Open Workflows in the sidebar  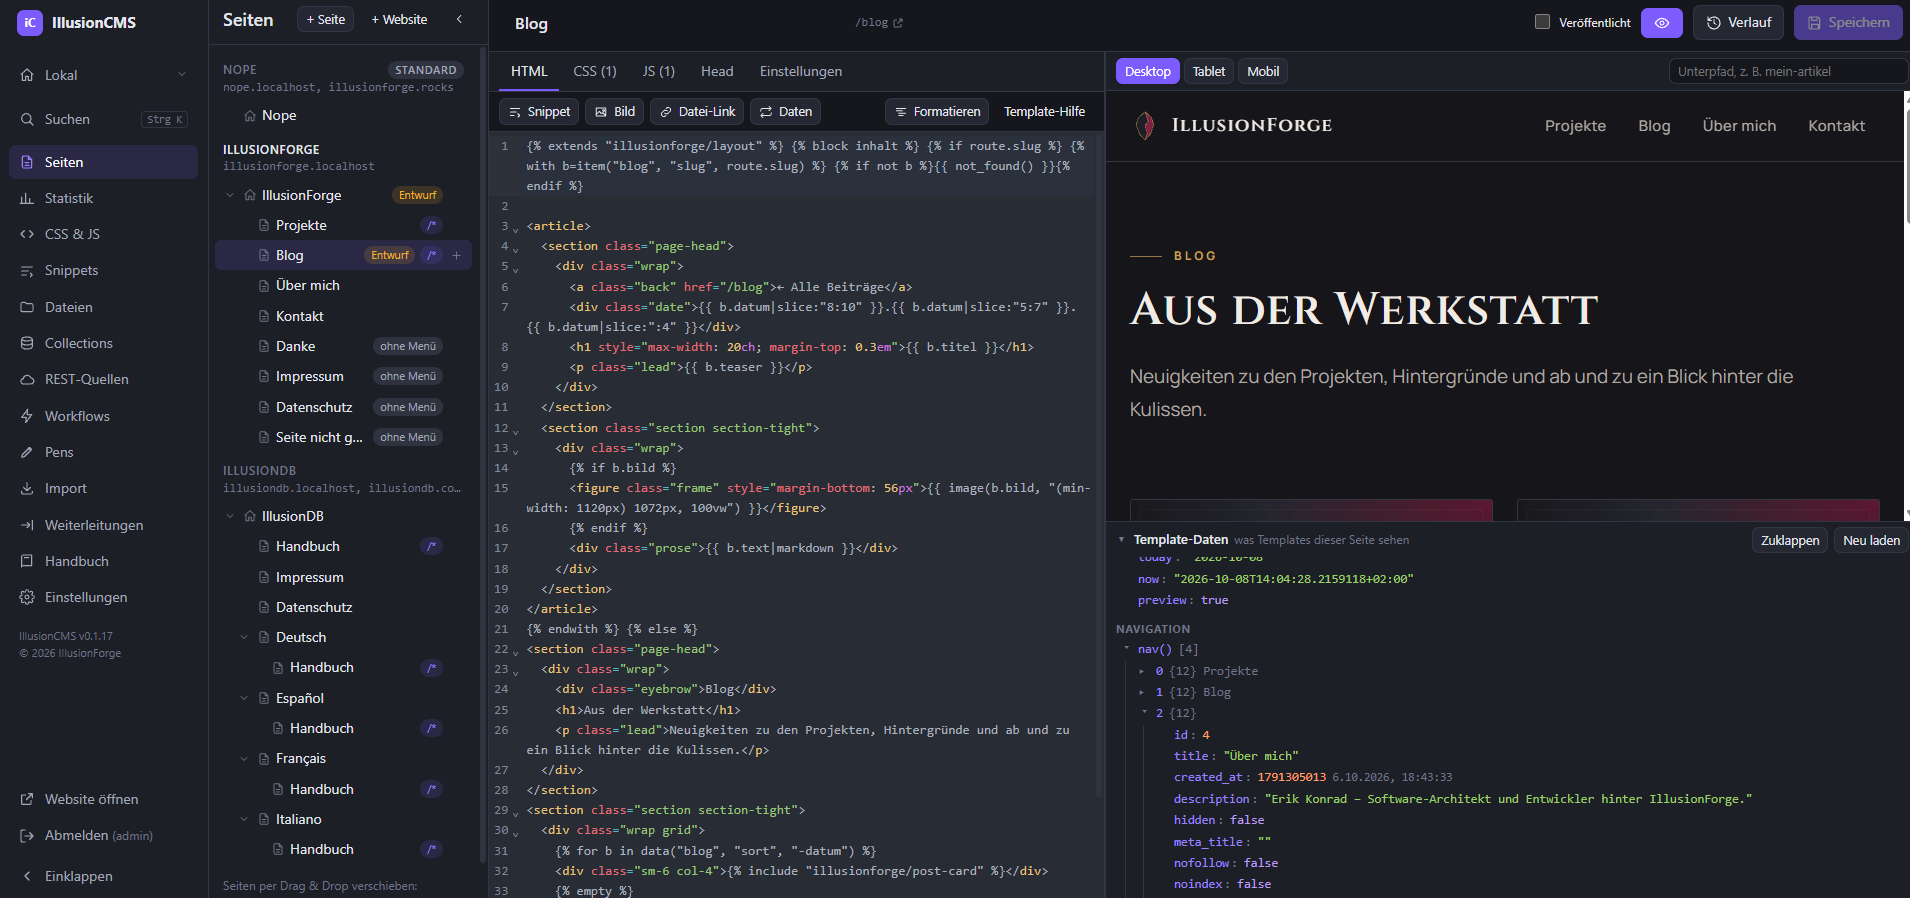point(103,416)
